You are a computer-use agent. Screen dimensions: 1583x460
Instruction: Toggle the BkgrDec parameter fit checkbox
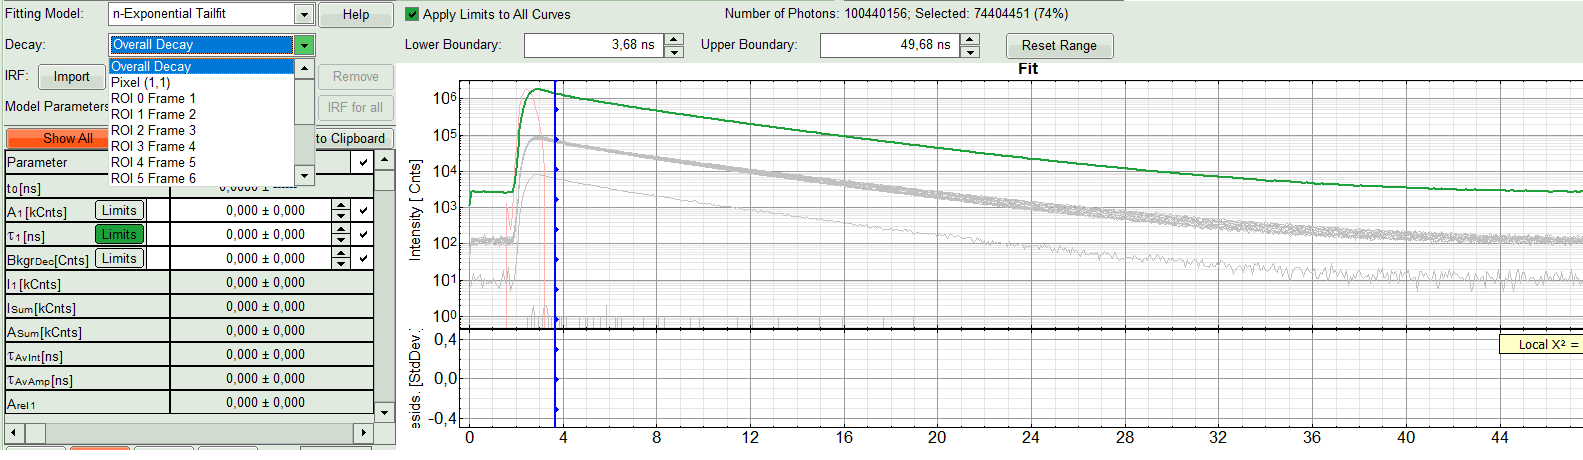click(x=363, y=259)
